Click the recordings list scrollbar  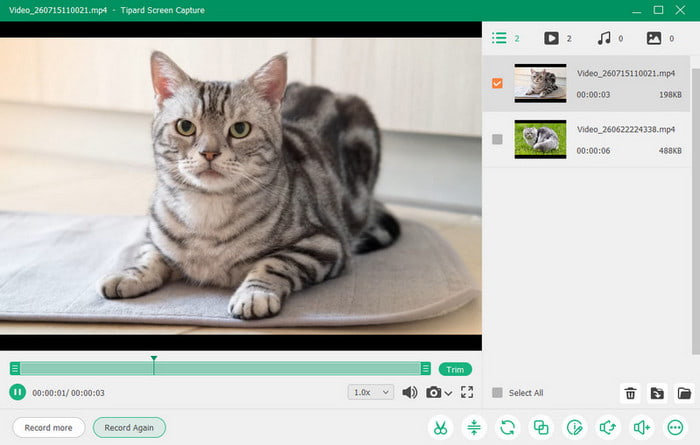click(696, 210)
